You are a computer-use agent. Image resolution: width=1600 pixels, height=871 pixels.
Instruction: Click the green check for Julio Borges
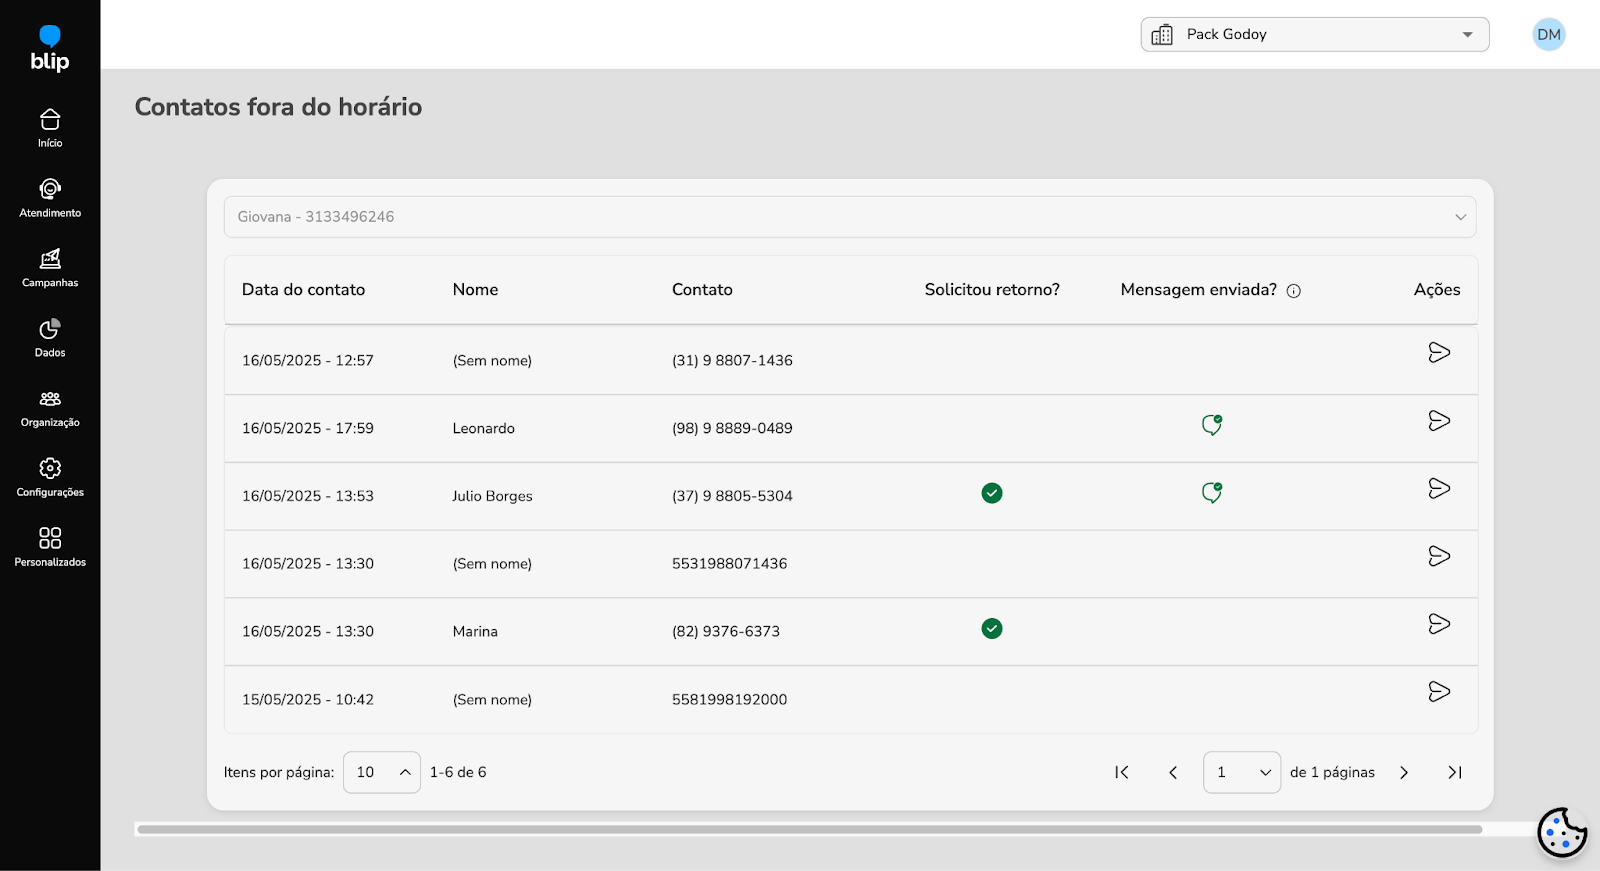[992, 493]
